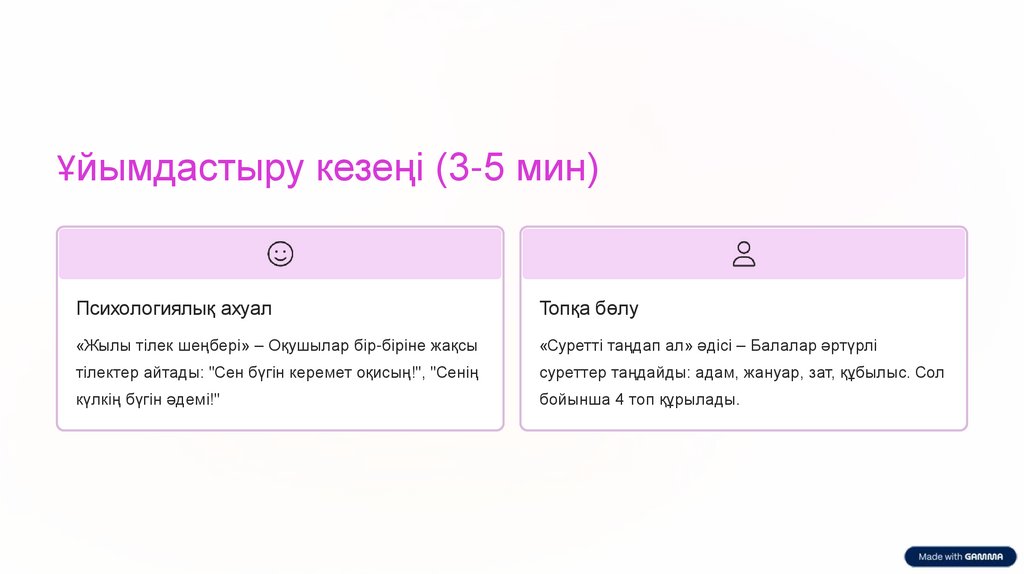The width and height of the screenshot is (1024, 574).
Task: Click the text "бойынша 4 топ құрылады"
Action: [638, 399]
